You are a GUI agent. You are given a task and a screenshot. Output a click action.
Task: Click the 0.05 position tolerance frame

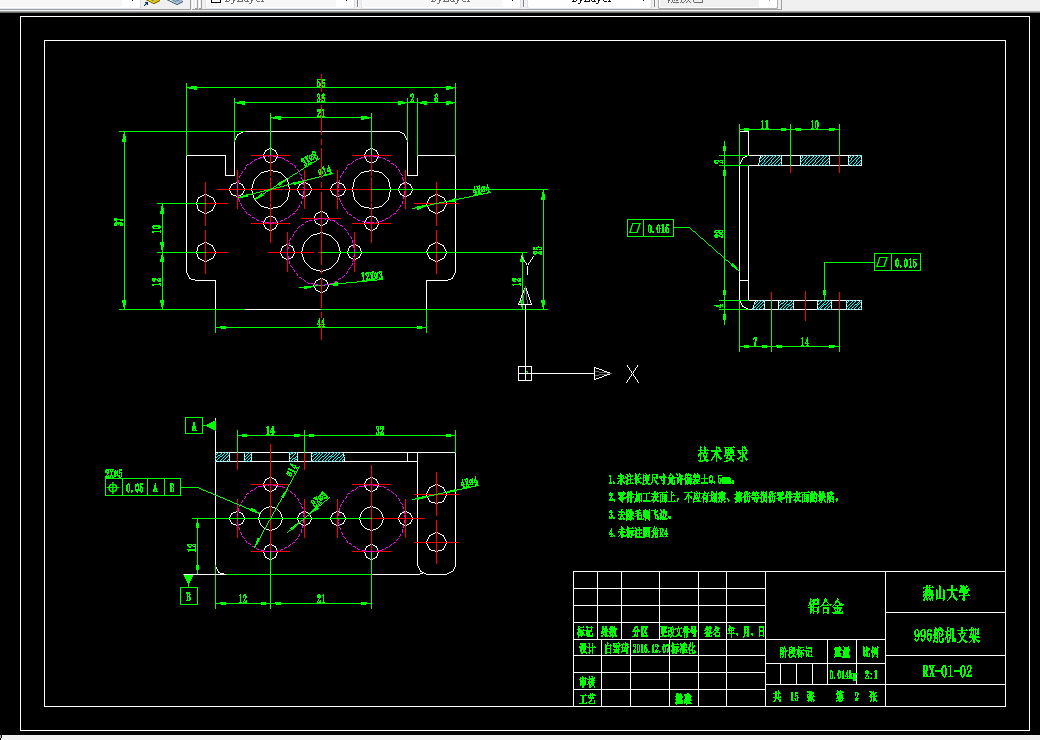(x=143, y=487)
